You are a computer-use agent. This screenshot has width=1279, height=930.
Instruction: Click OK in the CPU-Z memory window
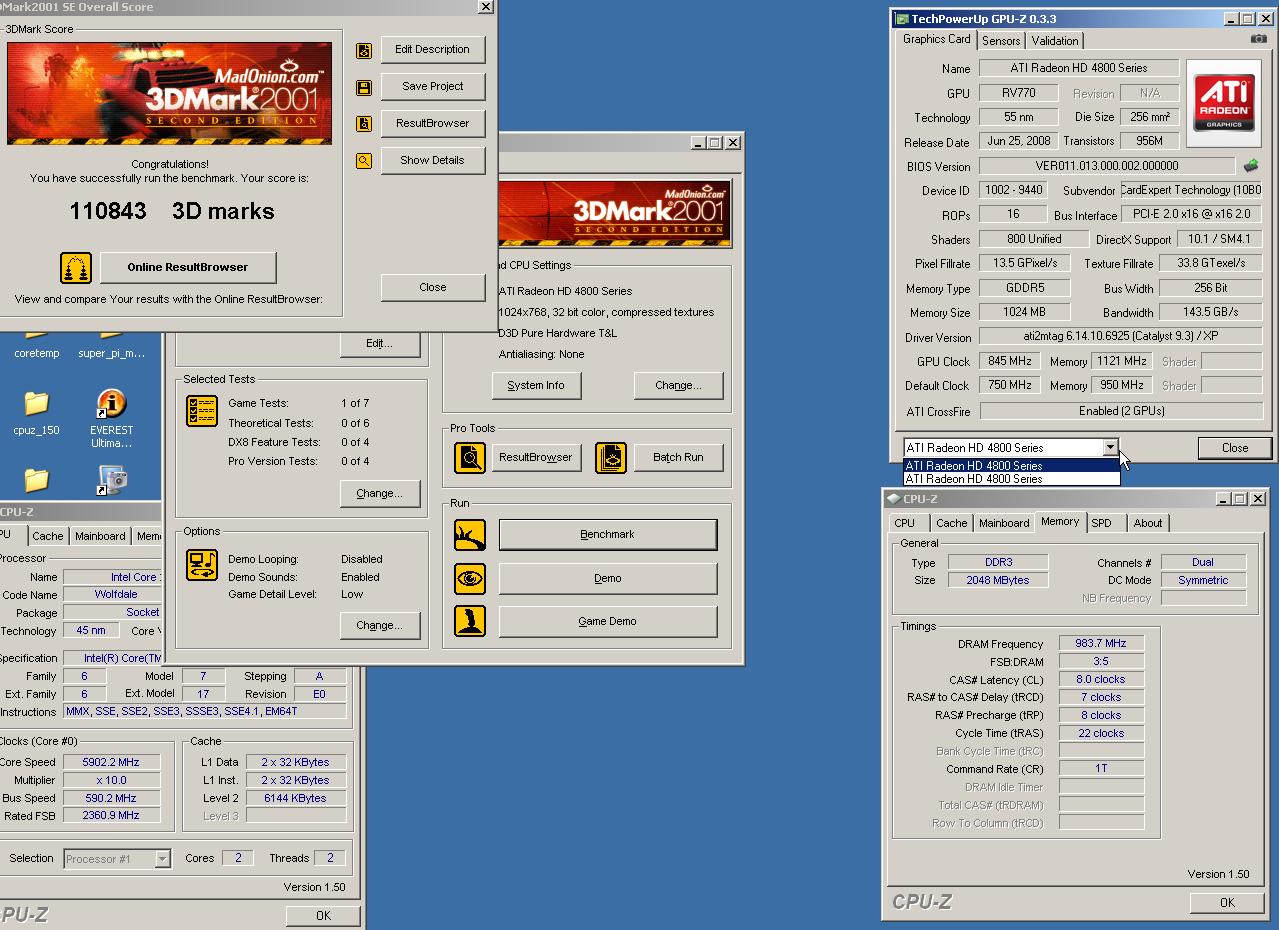[x=1227, y=903]
